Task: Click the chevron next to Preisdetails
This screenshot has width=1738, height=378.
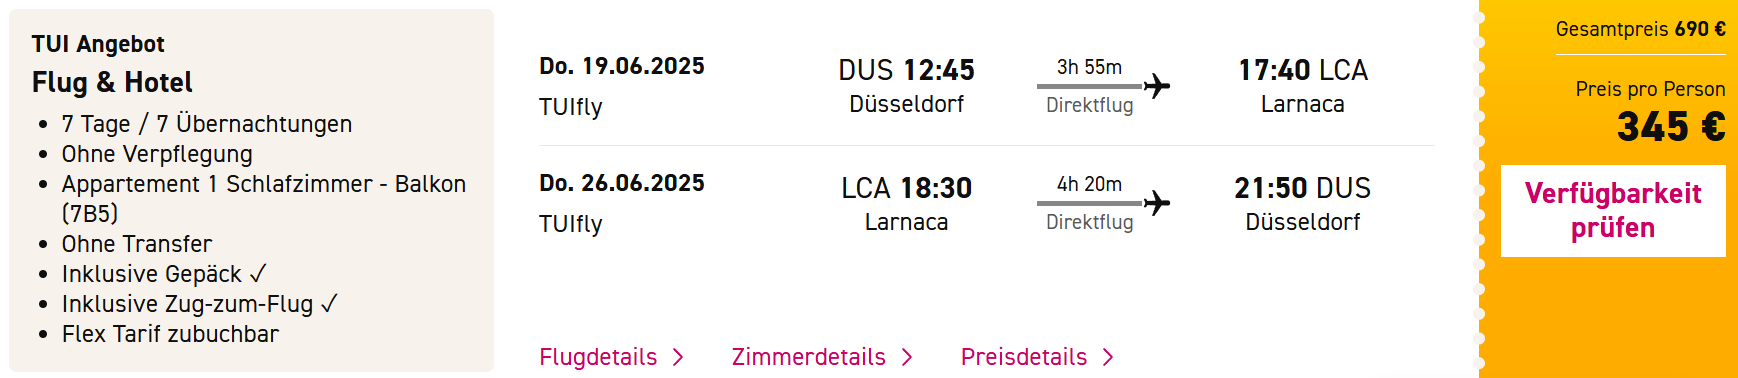Action: click(1108, 358)
